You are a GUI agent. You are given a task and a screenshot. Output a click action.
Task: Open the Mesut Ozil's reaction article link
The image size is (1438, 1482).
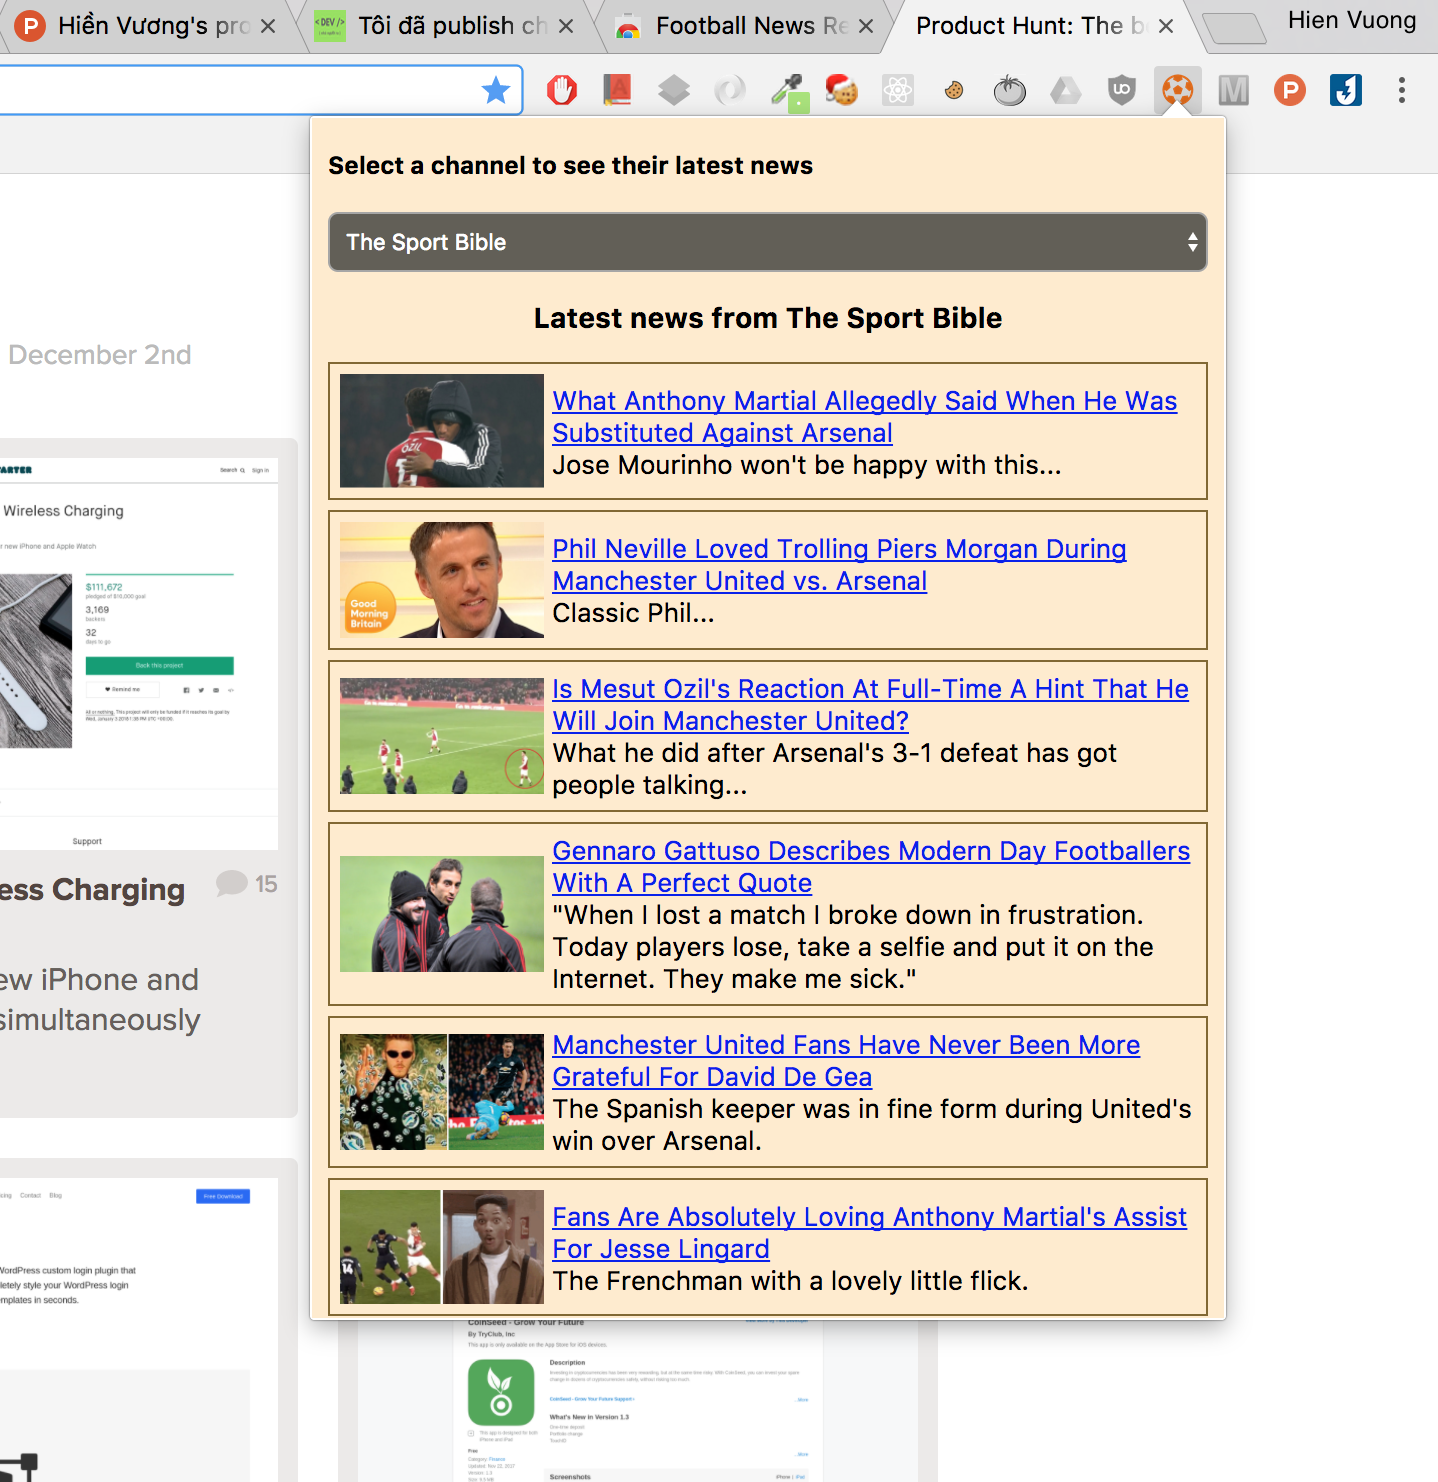pos(871,705)
